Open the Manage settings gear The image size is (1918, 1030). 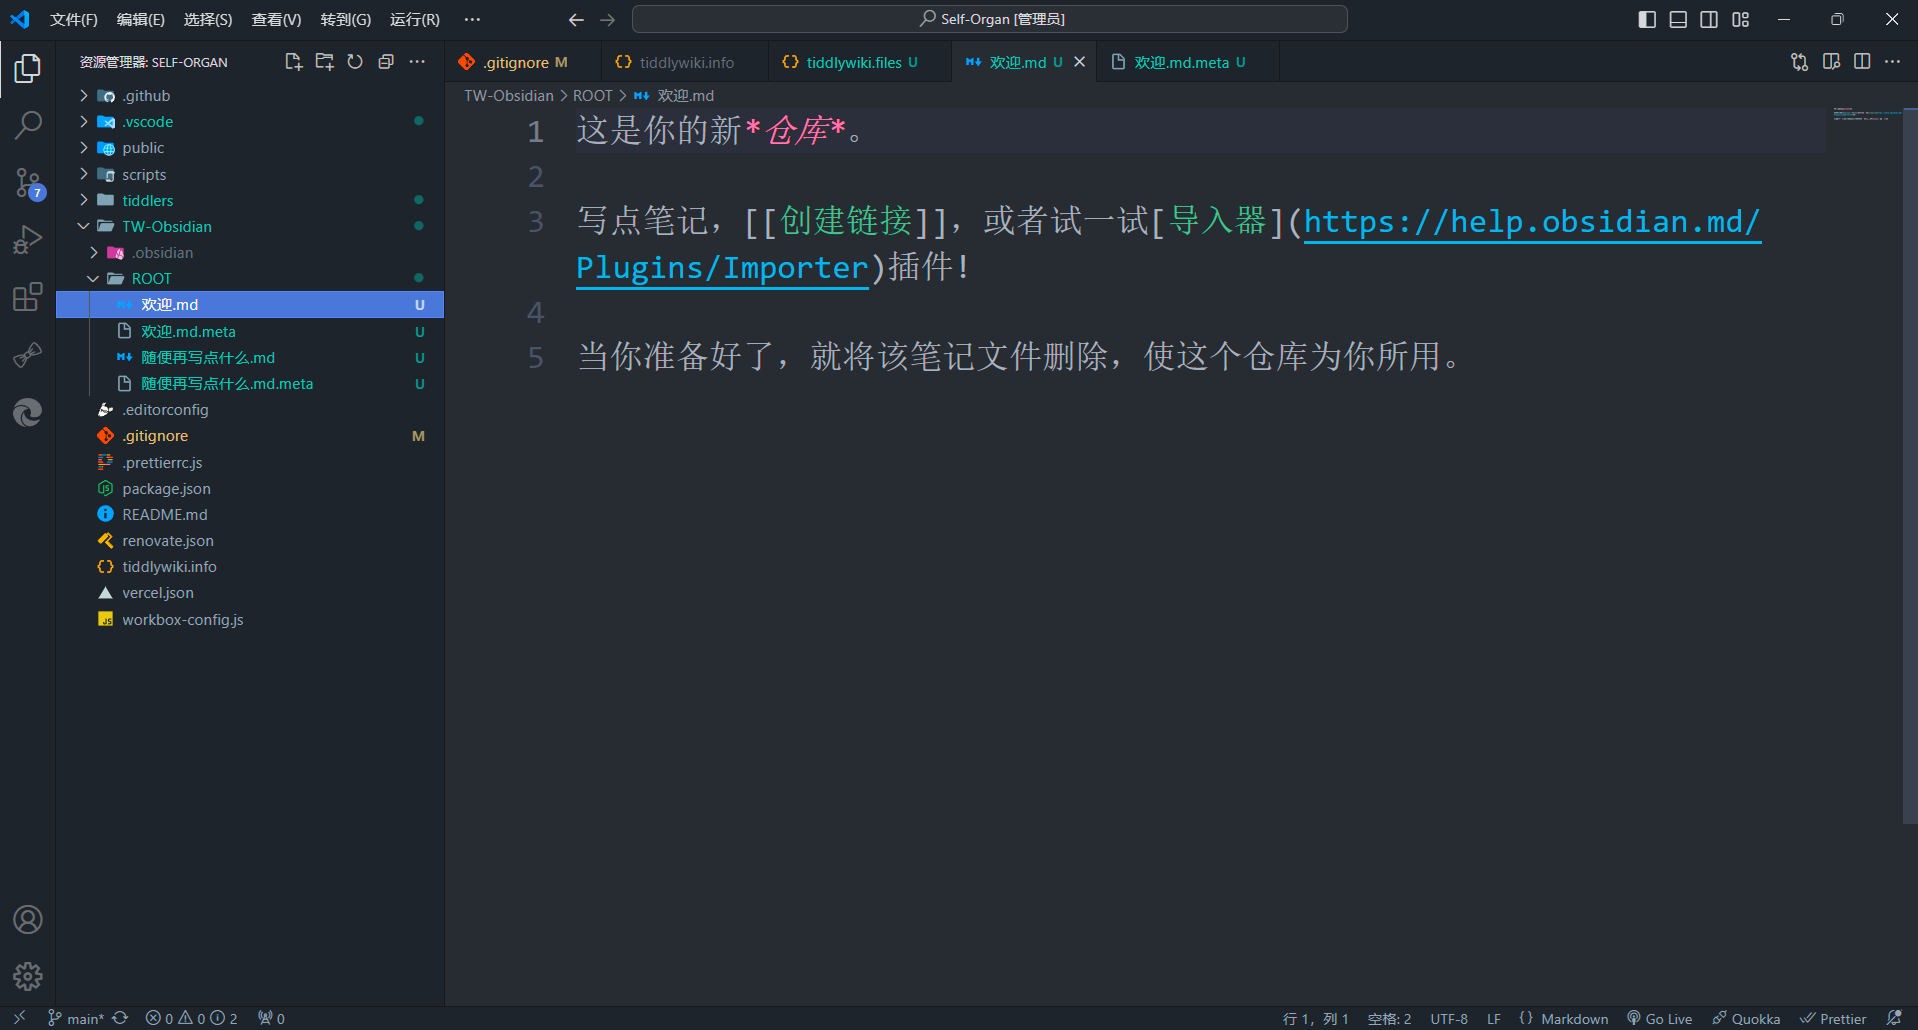point(28,976)
